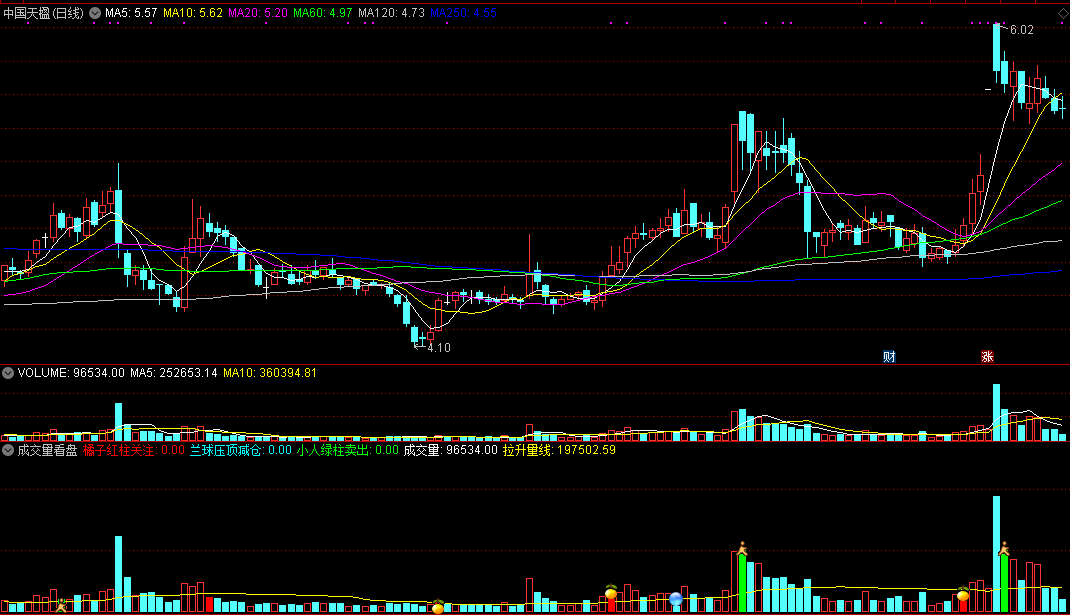Click the 4.10 low price label
Image resolution: width=1070 pixels, height=615 pixels.
pyautogui.click(x=439, y=348)
